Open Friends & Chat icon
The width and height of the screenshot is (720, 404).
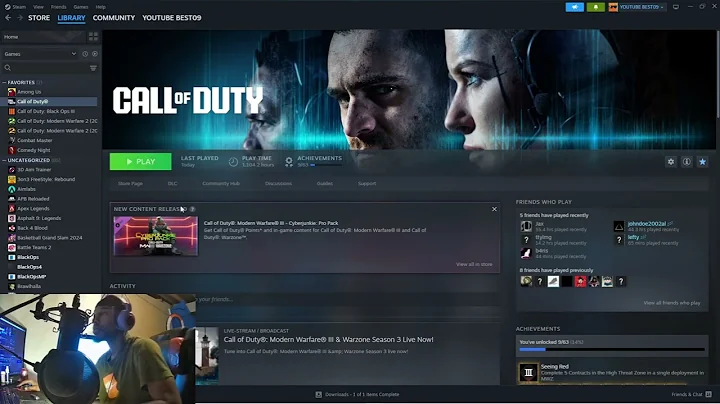pos(709,394)
